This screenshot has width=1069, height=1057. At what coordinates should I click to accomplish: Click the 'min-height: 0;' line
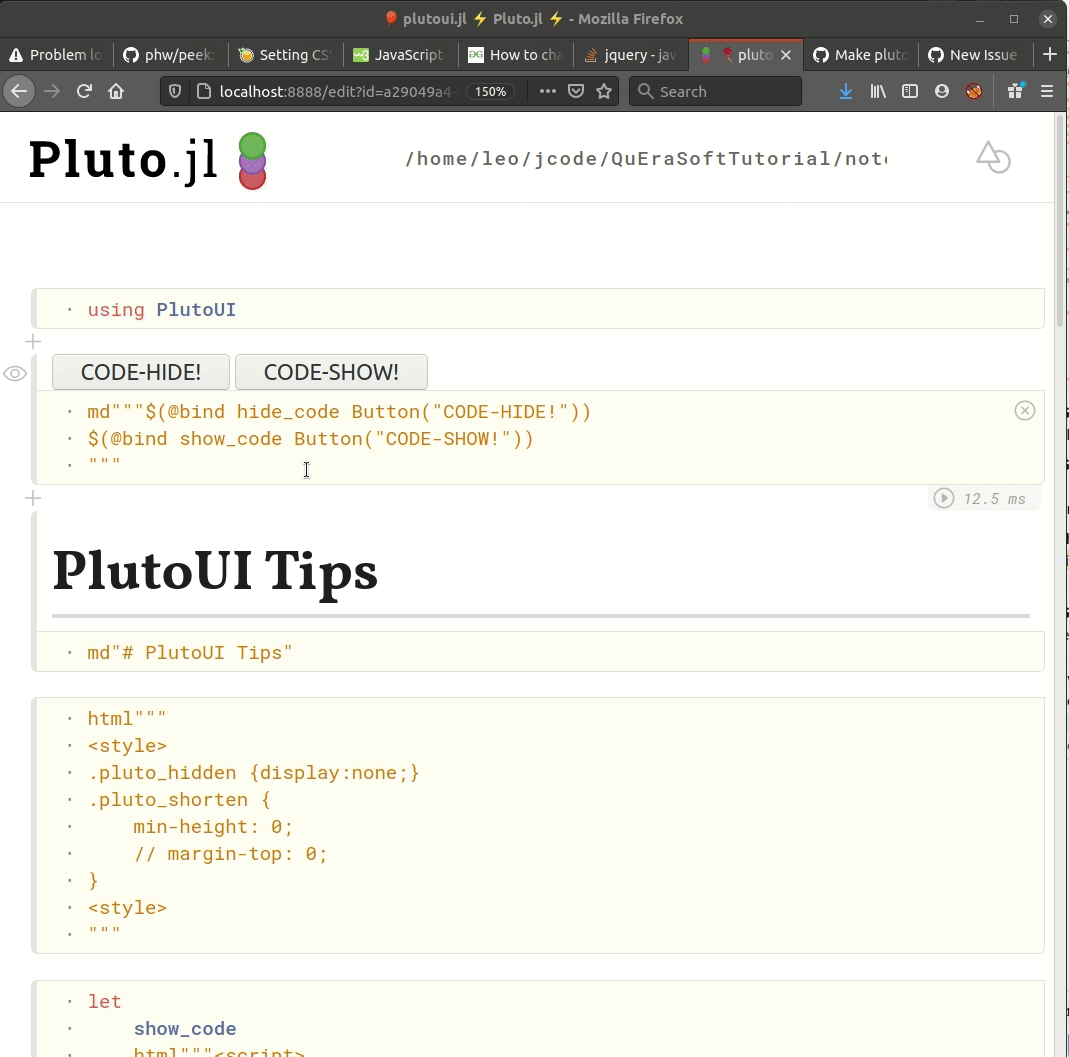(213, 827)
